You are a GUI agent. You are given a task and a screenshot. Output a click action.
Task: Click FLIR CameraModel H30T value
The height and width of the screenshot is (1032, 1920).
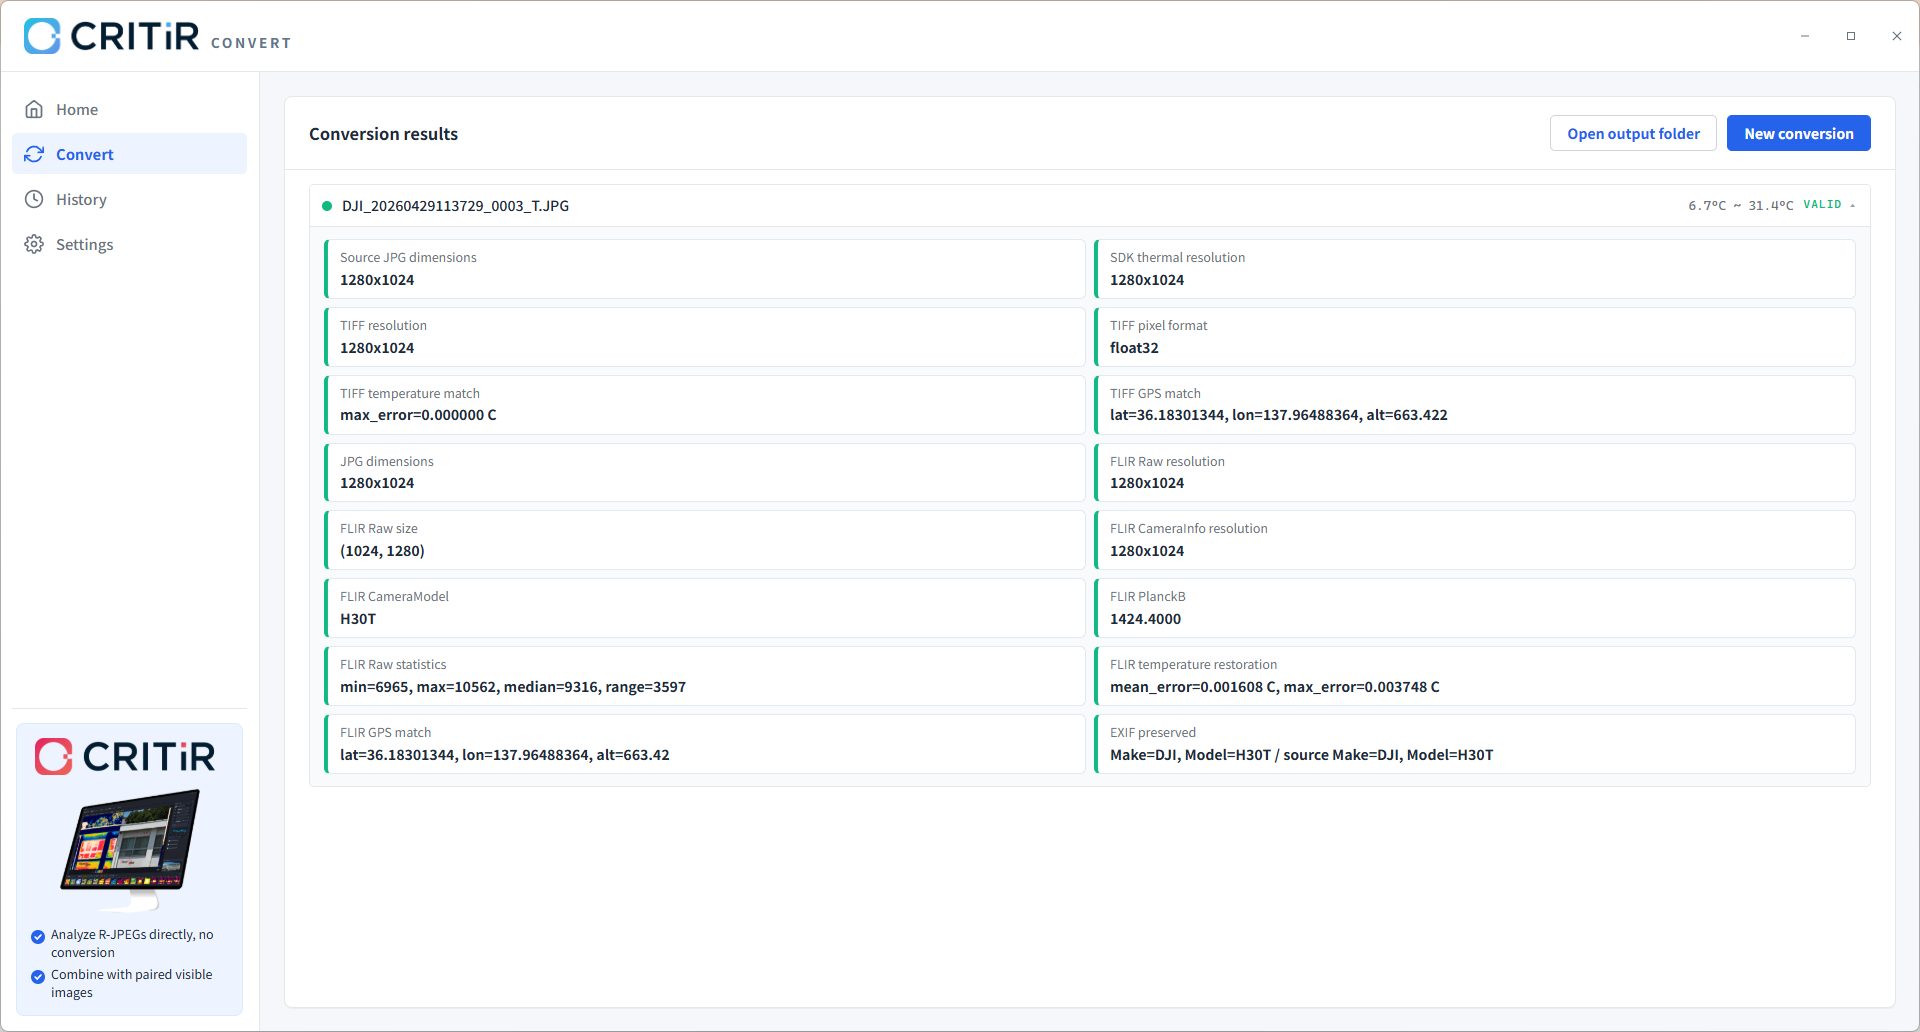click(x=358, y=619)
